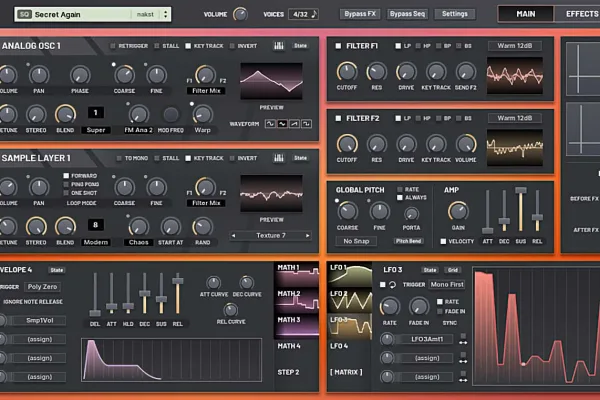600x400 pixels.
Task: Click the Filter F2 Volume knob
Action: coord(466,144)
